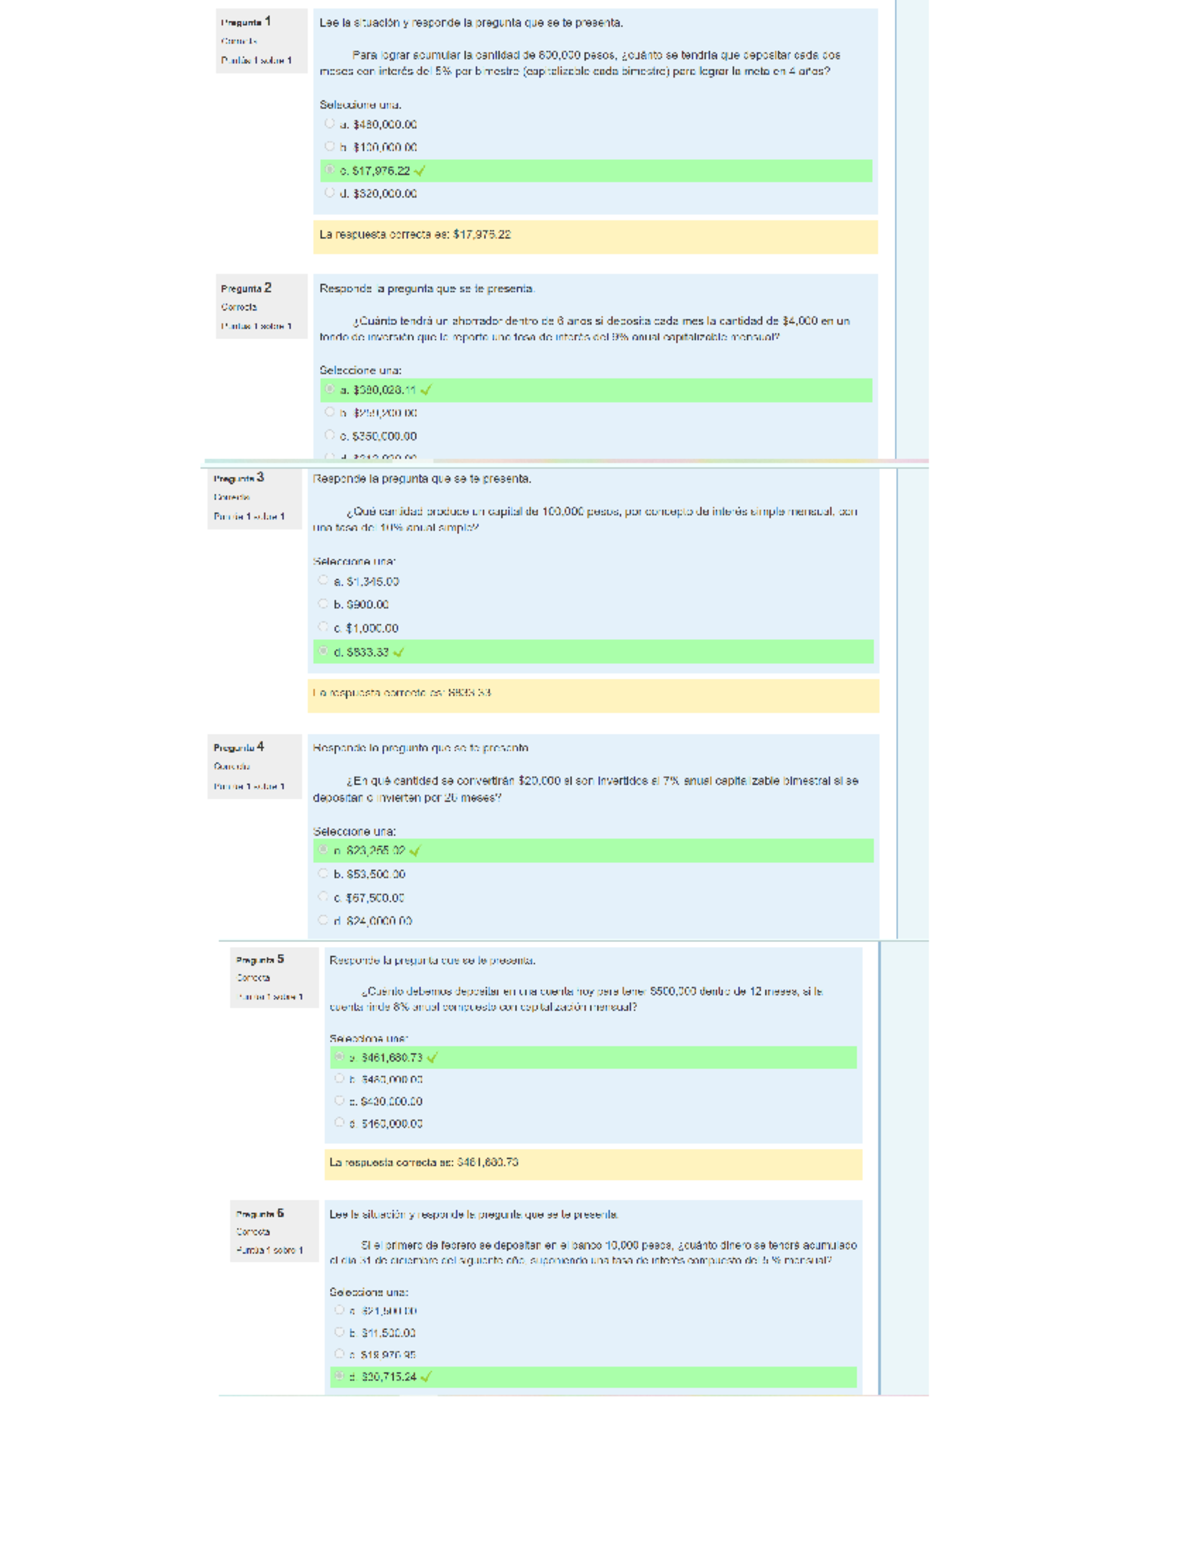Select option c. $350,000.00 in Pregunta 2
Image resolution: width=1200 pixels, height=1553 pixels.
point(330,435)
